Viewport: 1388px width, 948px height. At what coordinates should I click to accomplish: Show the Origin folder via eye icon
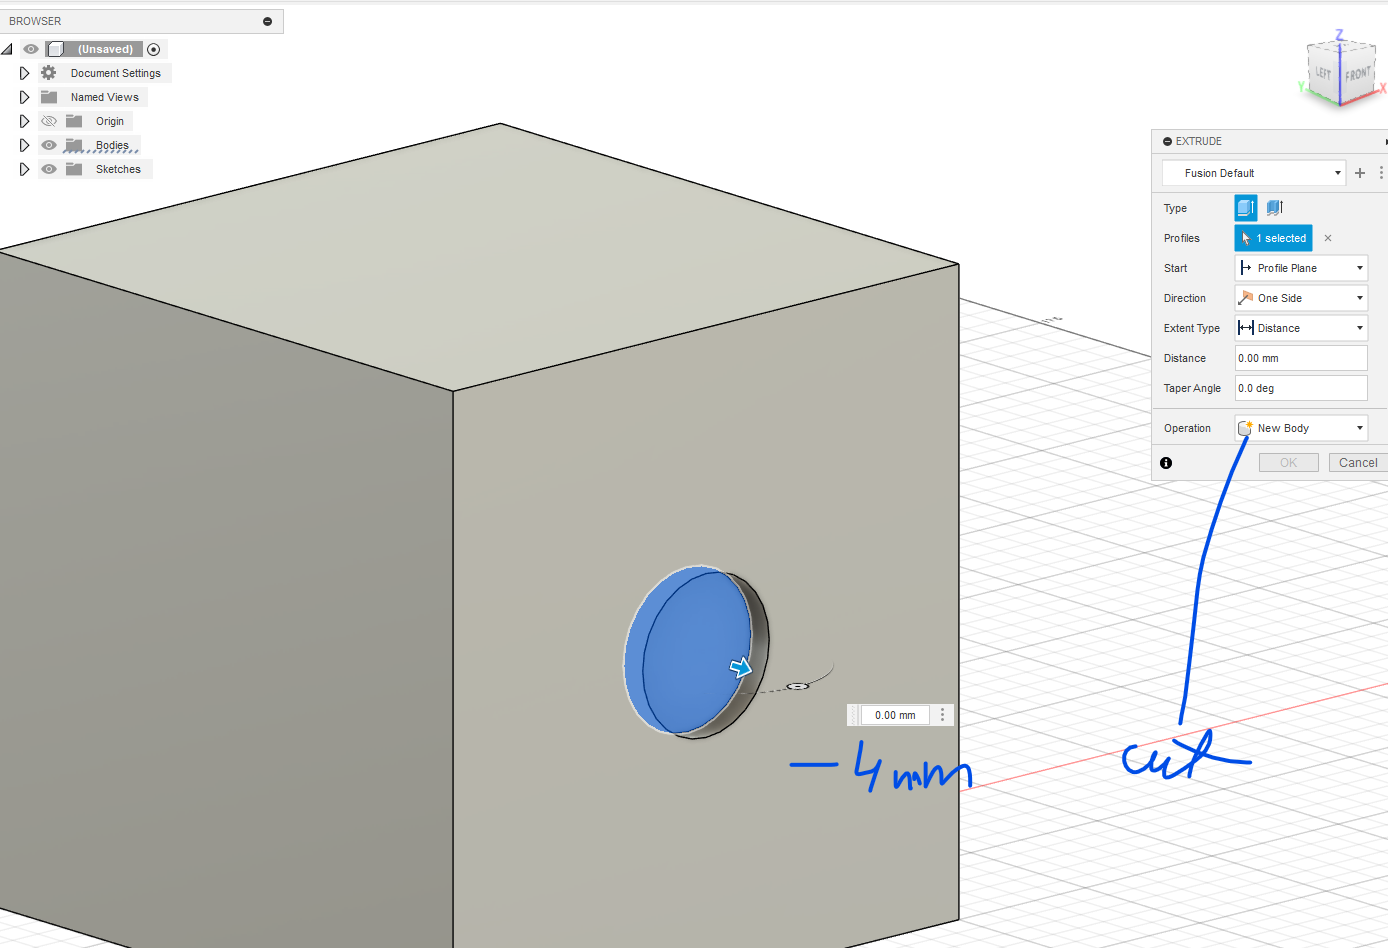tap(49, 121)
